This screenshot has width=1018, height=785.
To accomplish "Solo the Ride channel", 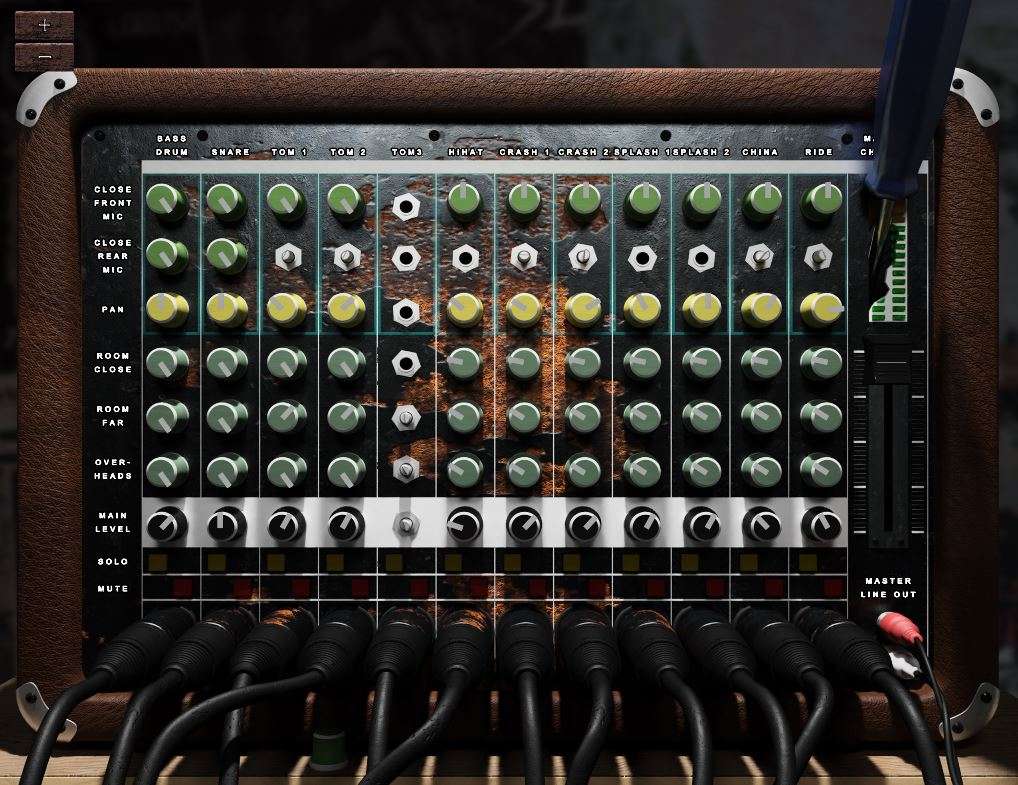I will [x=808, y=562].
